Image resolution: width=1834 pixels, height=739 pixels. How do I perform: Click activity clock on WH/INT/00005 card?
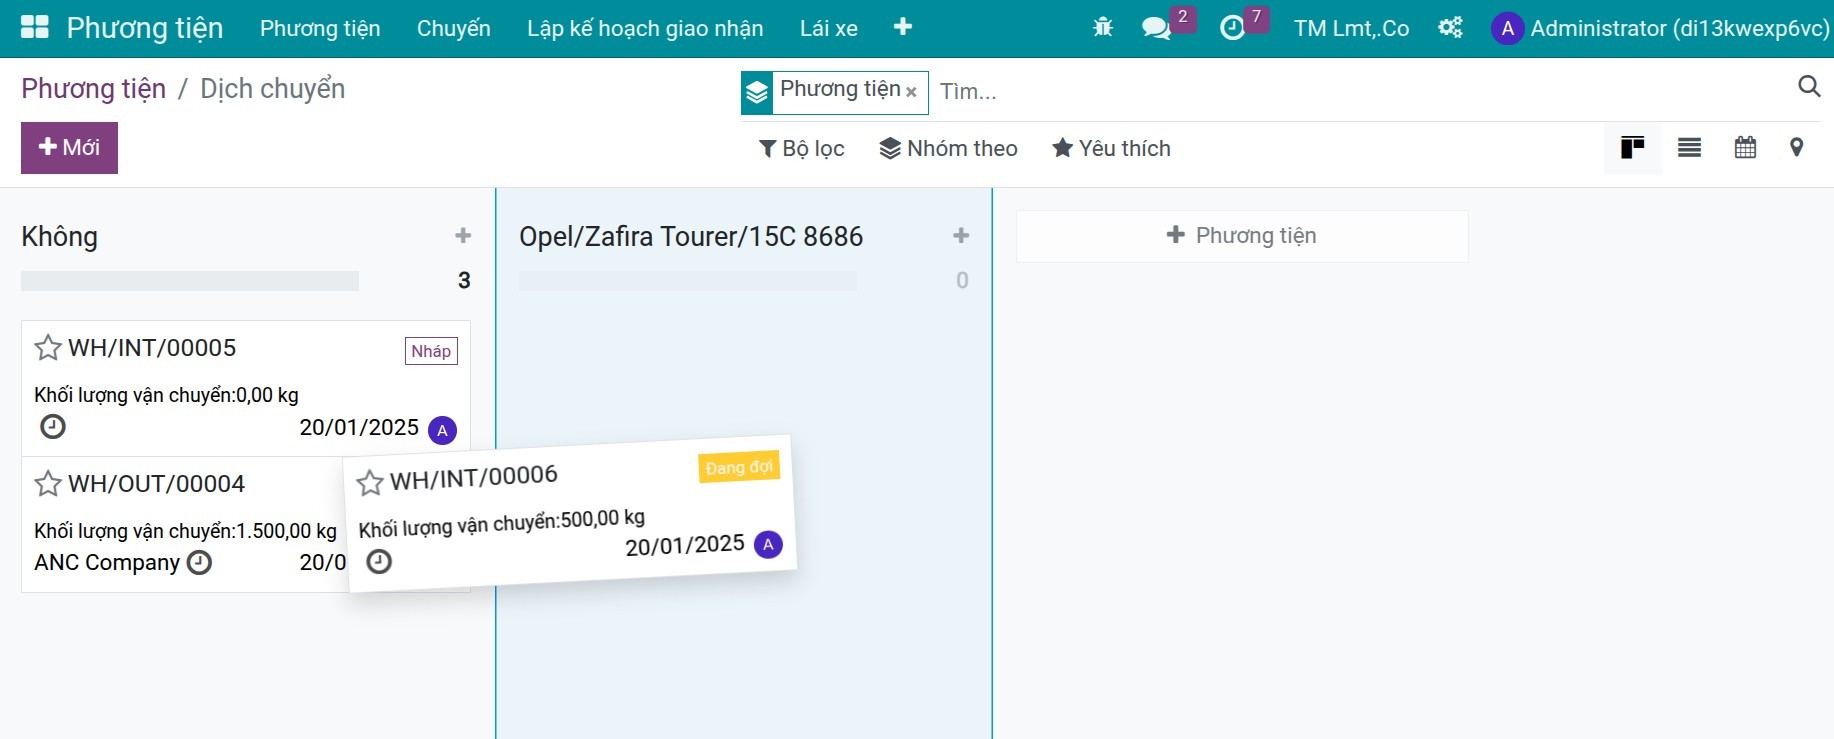click(x=53, y=427)
